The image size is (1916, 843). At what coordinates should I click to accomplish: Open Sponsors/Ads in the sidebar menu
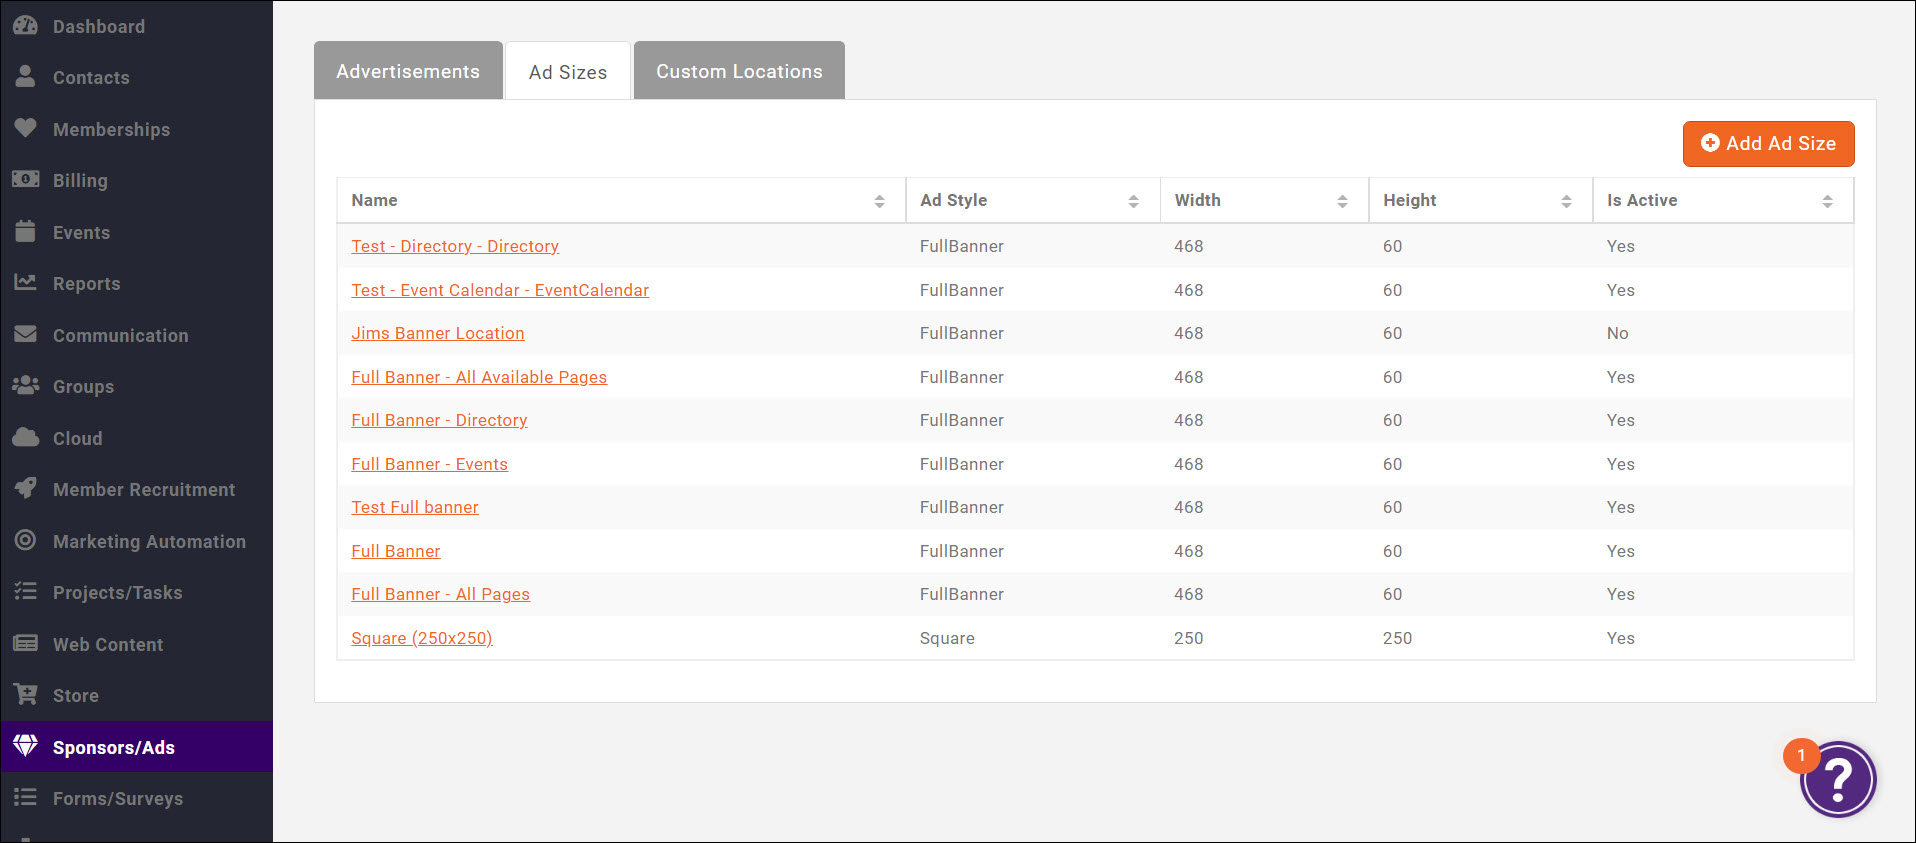(x=113, y=747)
